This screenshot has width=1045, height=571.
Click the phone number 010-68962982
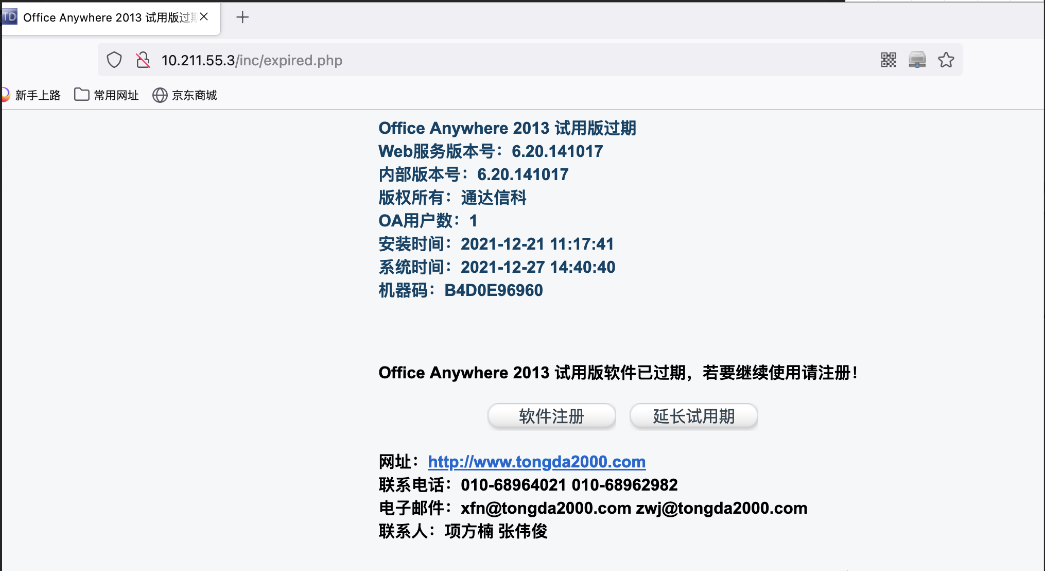click(x=624, y=485)
